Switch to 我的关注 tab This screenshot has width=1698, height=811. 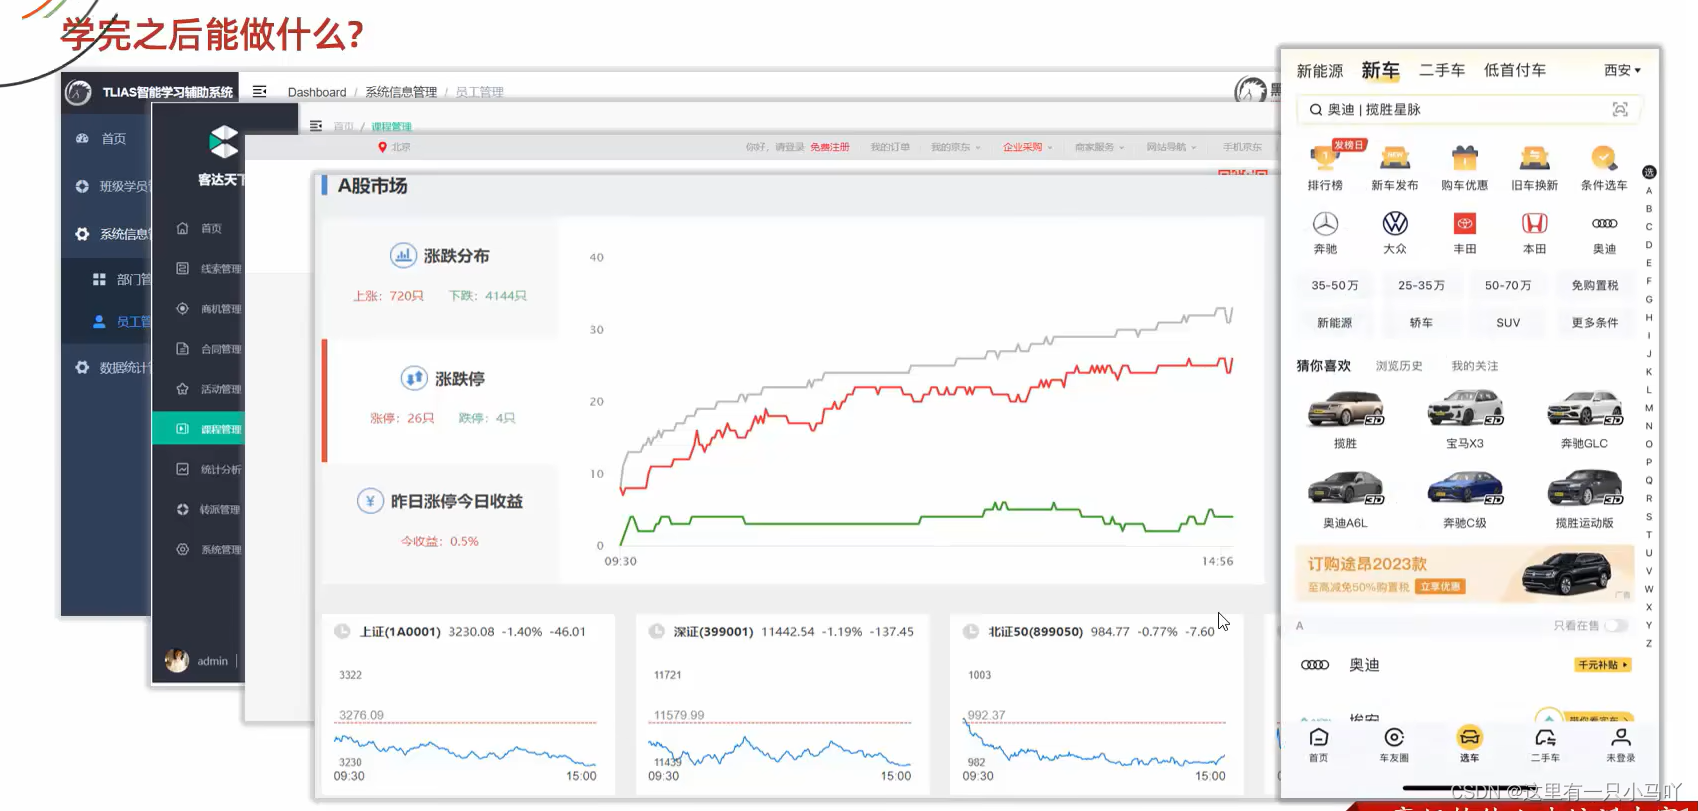pos(1475,366)
